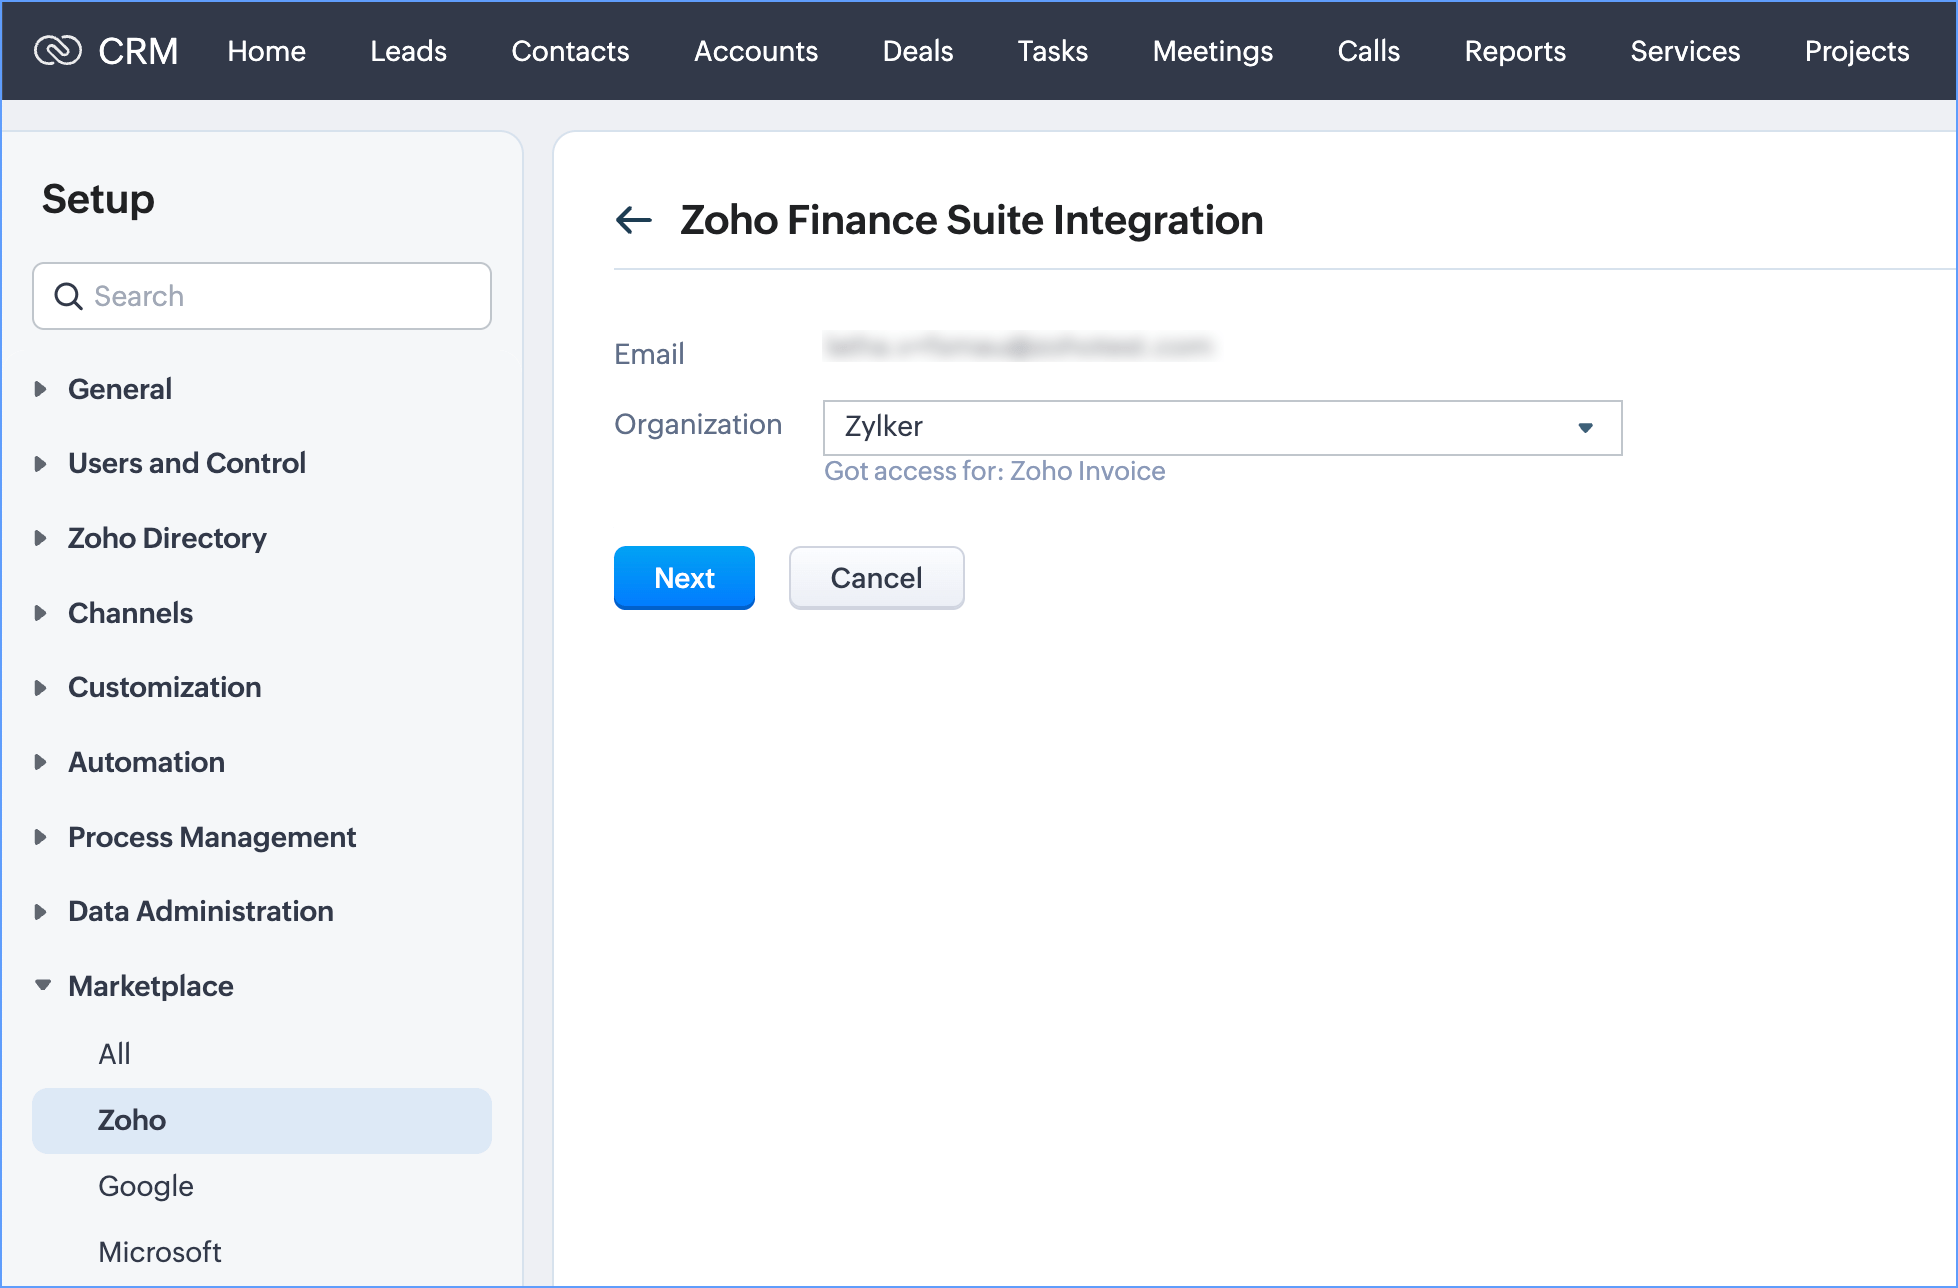Switch to Deals tab
The width and height of the screenshot is (1958, 1288).
917,51
